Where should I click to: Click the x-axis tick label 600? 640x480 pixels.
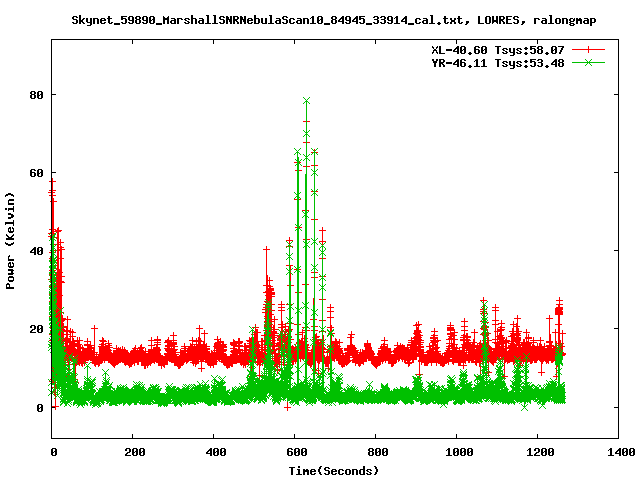click(x=297, y=452)
